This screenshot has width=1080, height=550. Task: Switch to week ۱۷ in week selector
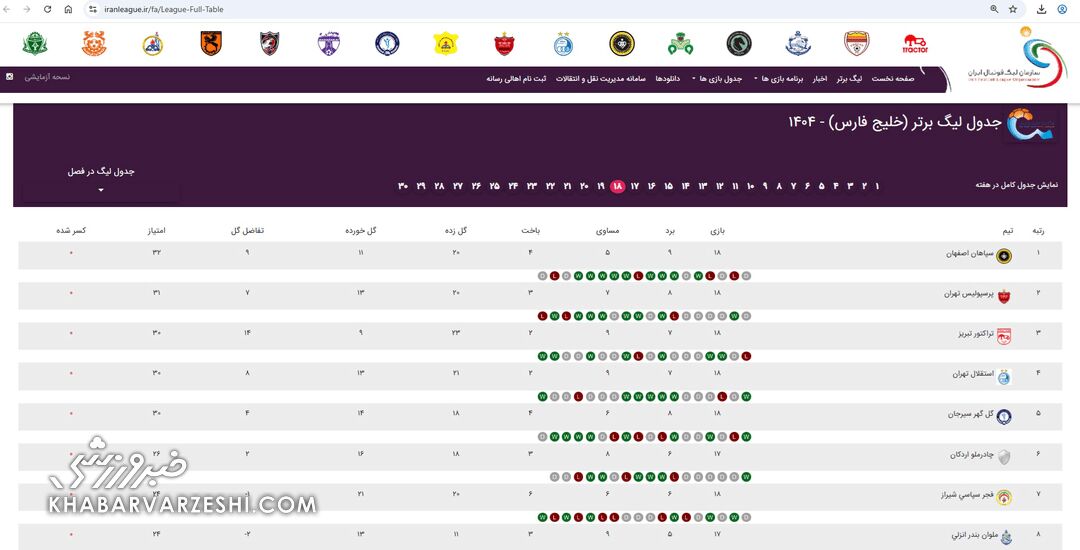(x=634, y=186)
